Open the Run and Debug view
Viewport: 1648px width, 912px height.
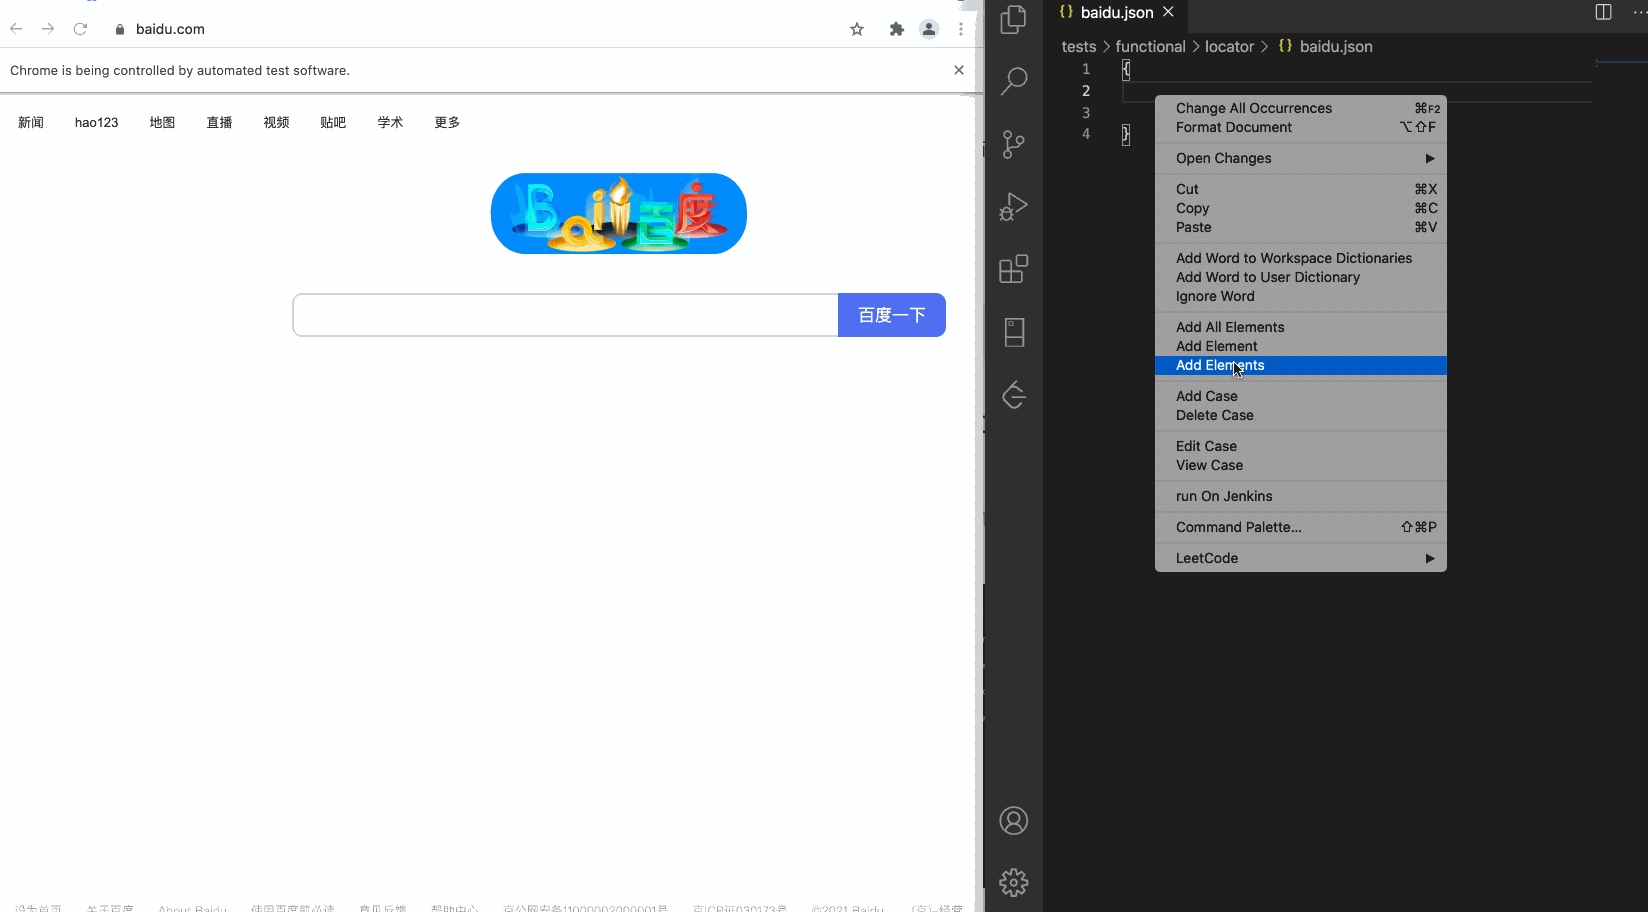[1014, 207]
